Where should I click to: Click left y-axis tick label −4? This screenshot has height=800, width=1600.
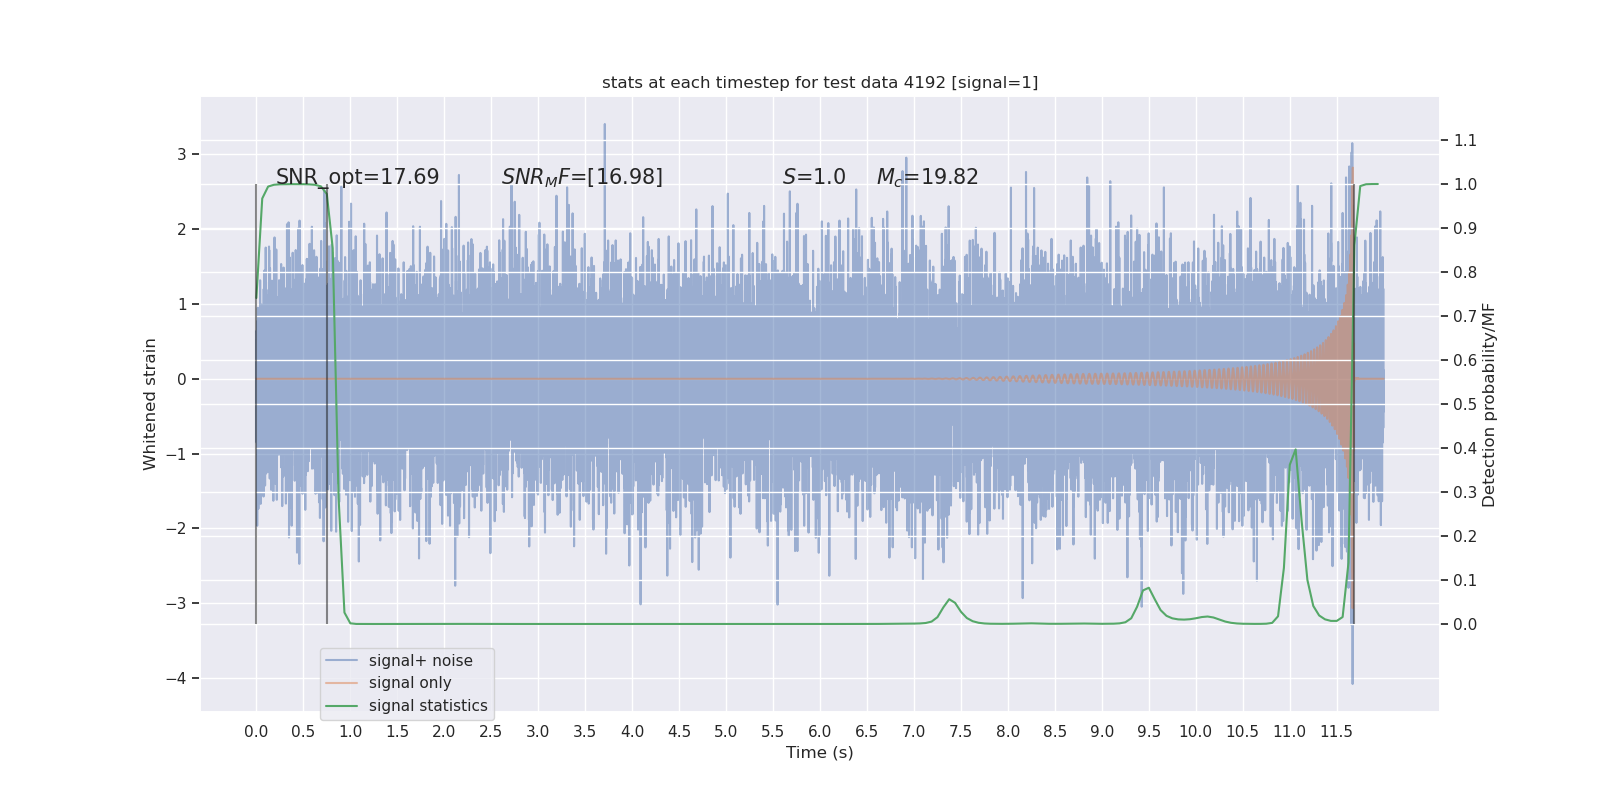point(177,678)
